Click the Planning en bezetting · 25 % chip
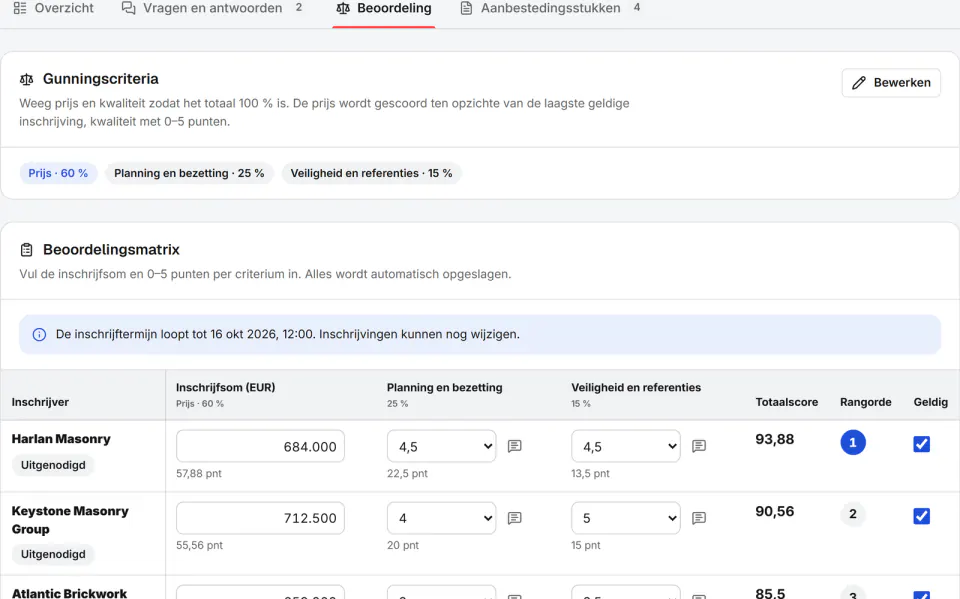The image size is (960, 599). [x=189, y=173]
